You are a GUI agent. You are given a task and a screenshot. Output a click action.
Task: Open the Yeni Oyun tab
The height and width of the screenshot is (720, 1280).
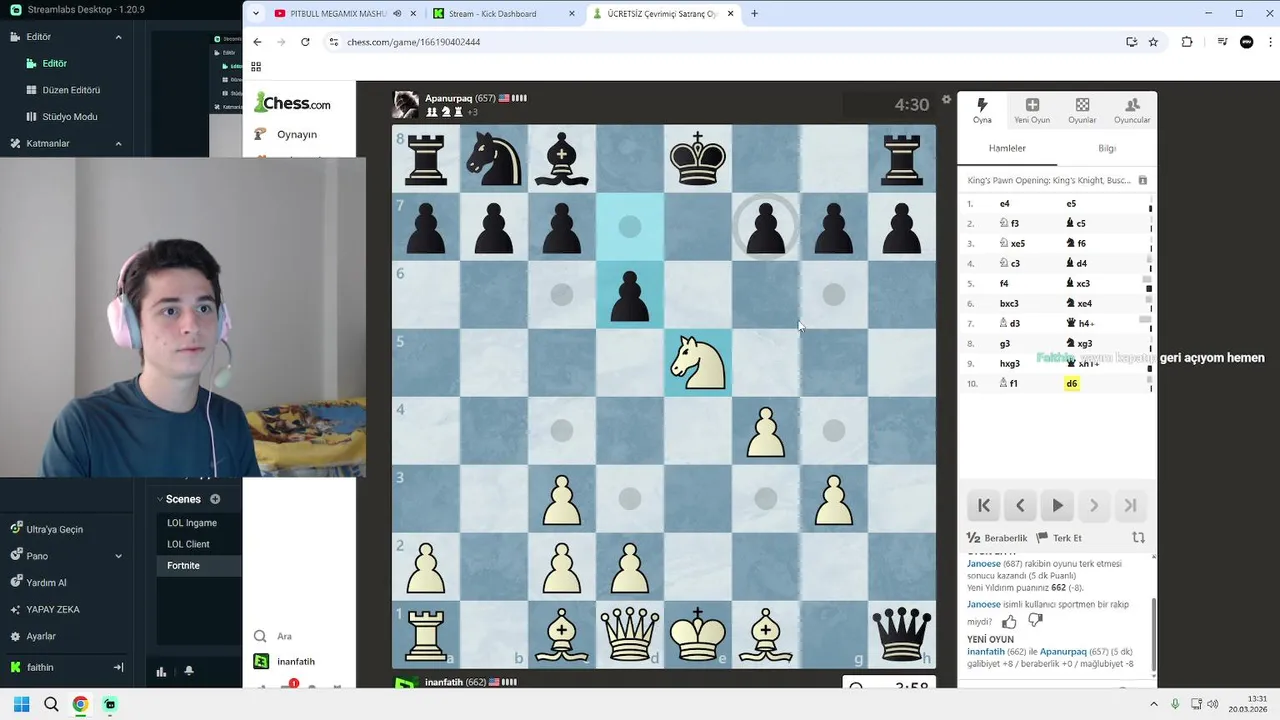(1032, 110)
